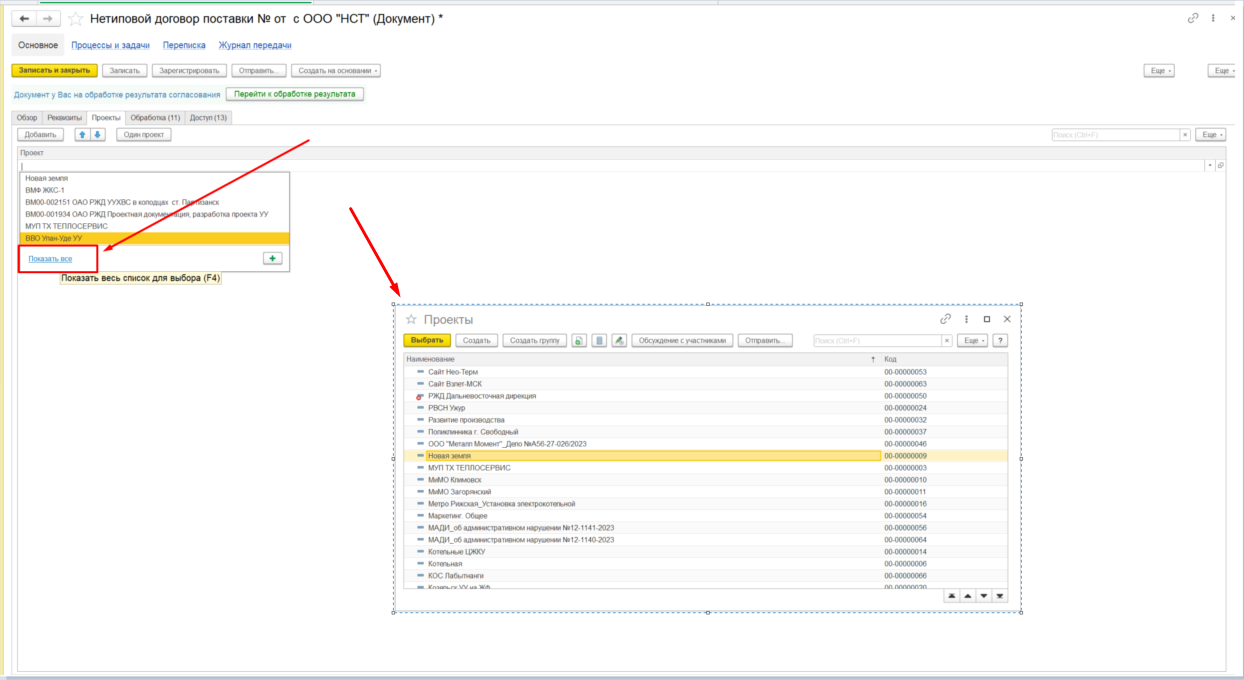Open the Журнал передачи section
This screenshot has width=1244, height=680.
pyautogui.click(x=255, y=45)
